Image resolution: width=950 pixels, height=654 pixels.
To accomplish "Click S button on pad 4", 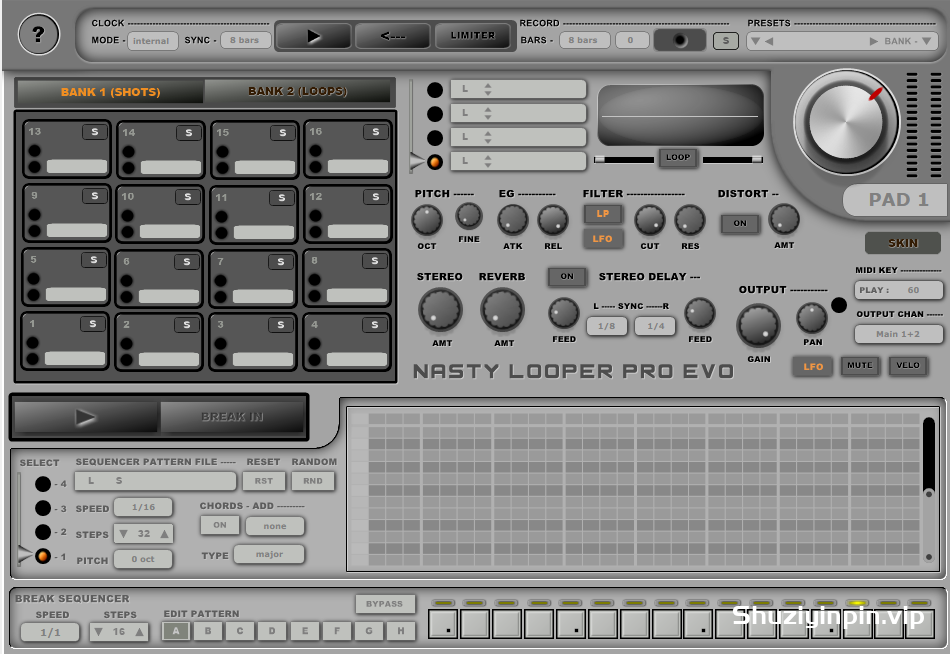I will point(375,325).
